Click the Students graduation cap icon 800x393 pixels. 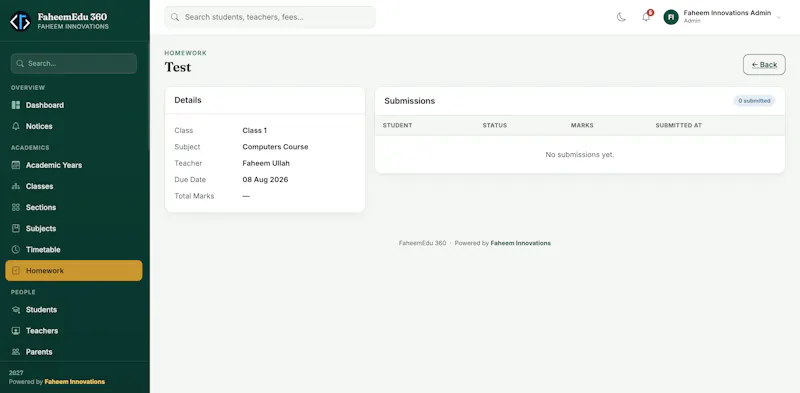click(16, 310)
